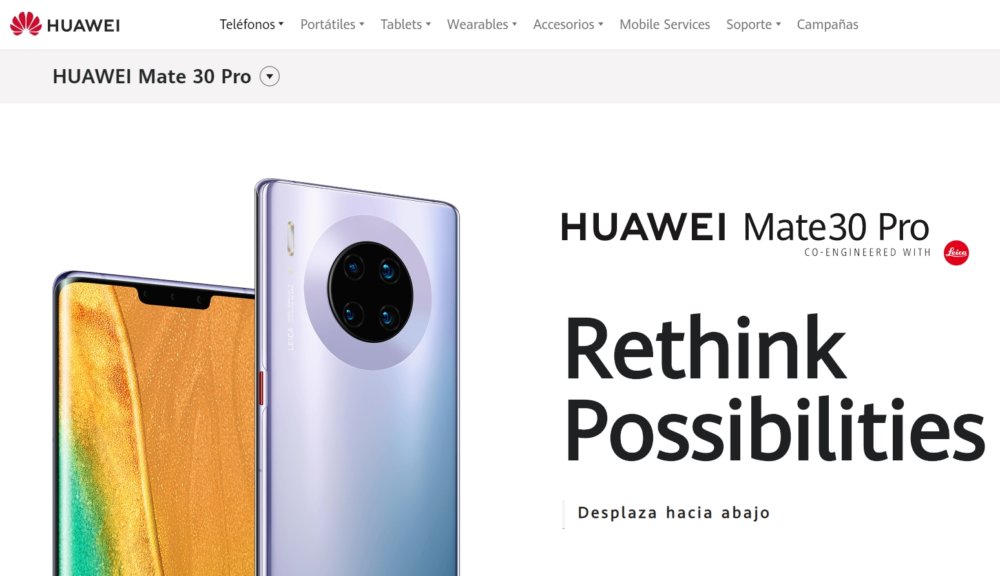Image resolution: width=1000 pixels, height=576 pixels.
Task: Click the Rethink Possibilities headline
Action: point(774,387)
